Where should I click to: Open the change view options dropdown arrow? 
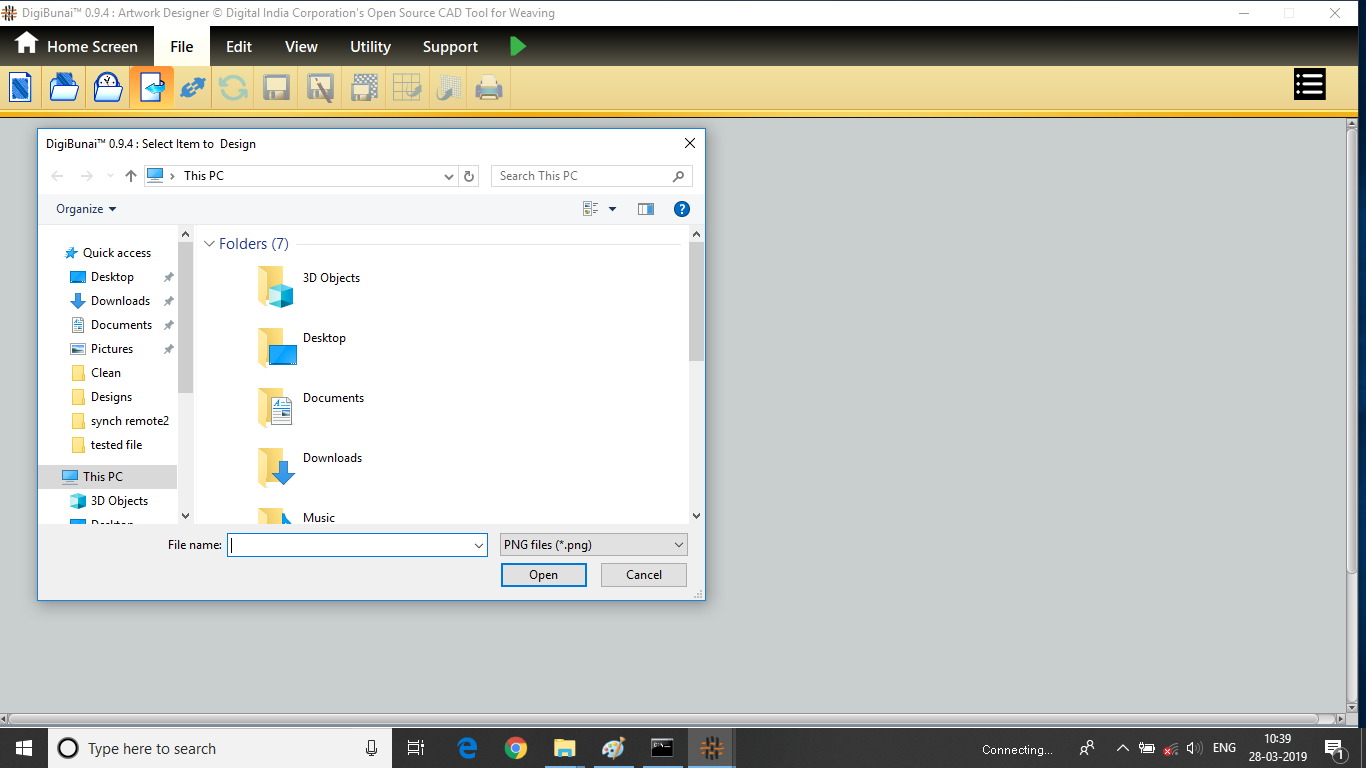(x=613, y=209)
